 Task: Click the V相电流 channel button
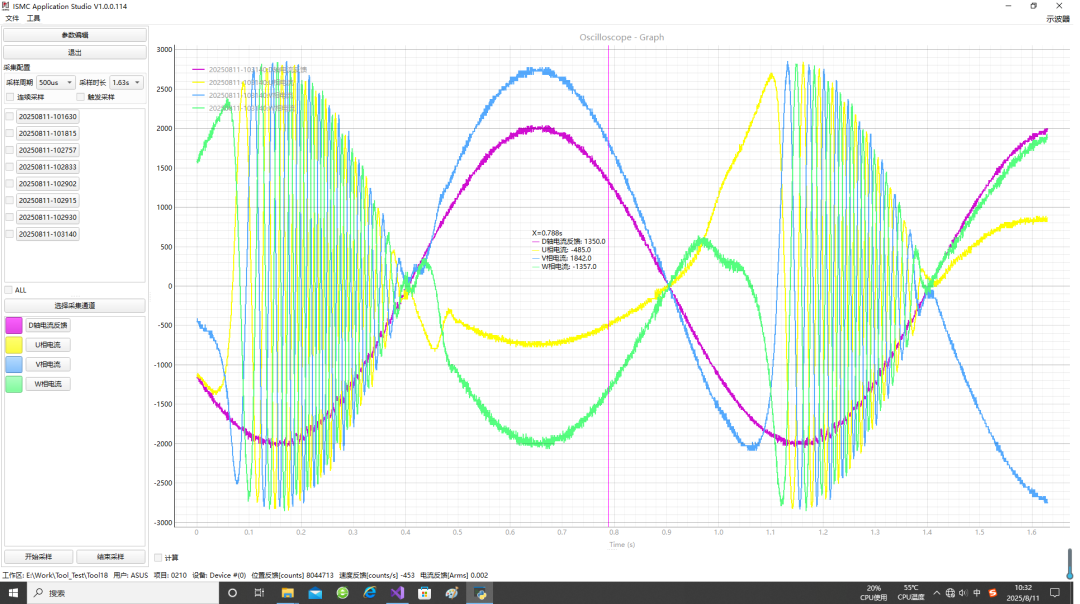(x=48, y=364)
